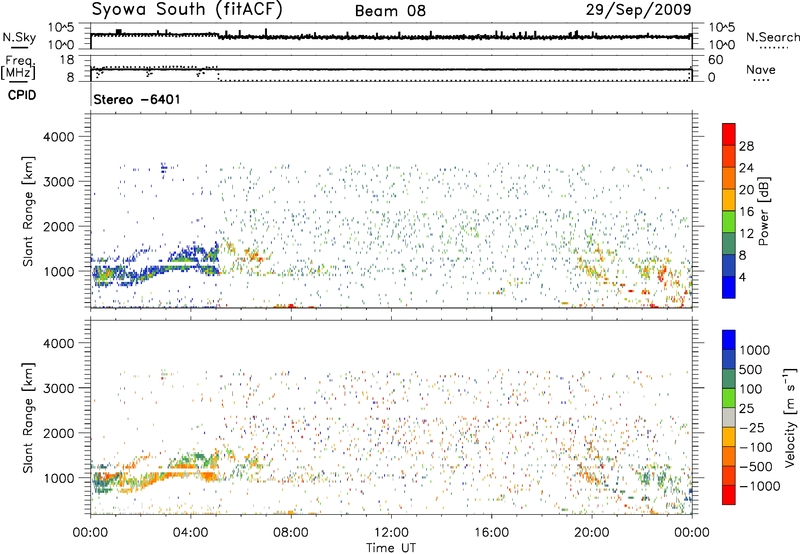800x554 pixels.
Task: Pick teal Velocity segment between 100 and 500
Action: [729, 379]
